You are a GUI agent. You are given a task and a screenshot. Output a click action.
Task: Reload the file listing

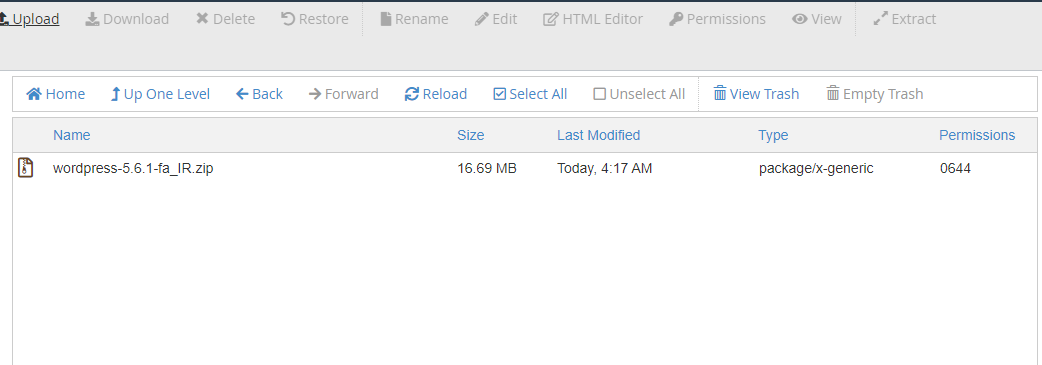point(436,94)
